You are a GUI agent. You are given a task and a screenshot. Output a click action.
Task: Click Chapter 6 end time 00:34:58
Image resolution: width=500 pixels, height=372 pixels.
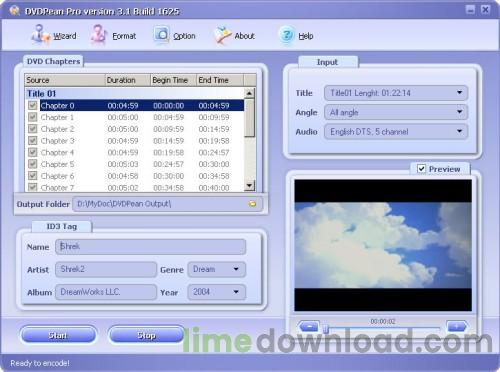coord(214,176)
